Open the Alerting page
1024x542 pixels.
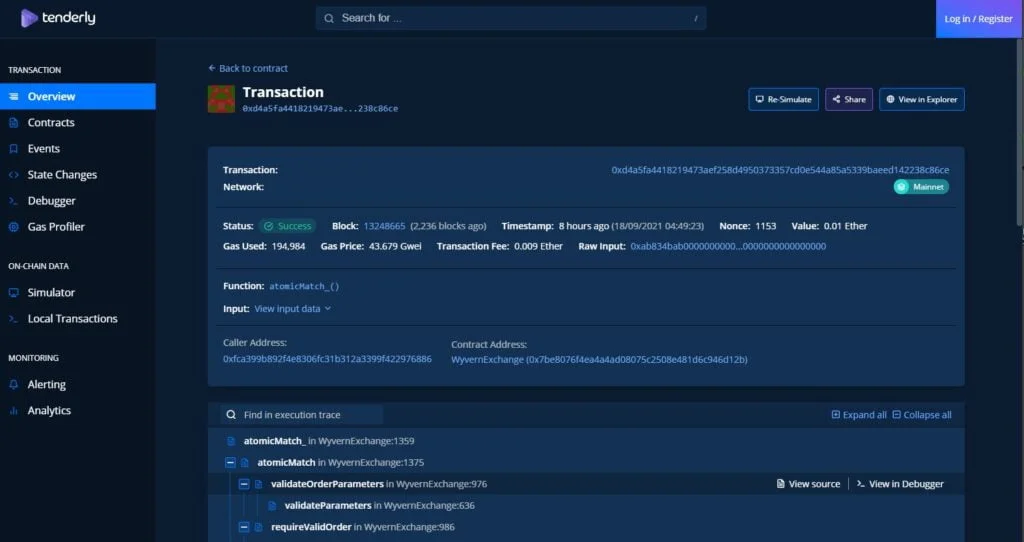[78, 384]
